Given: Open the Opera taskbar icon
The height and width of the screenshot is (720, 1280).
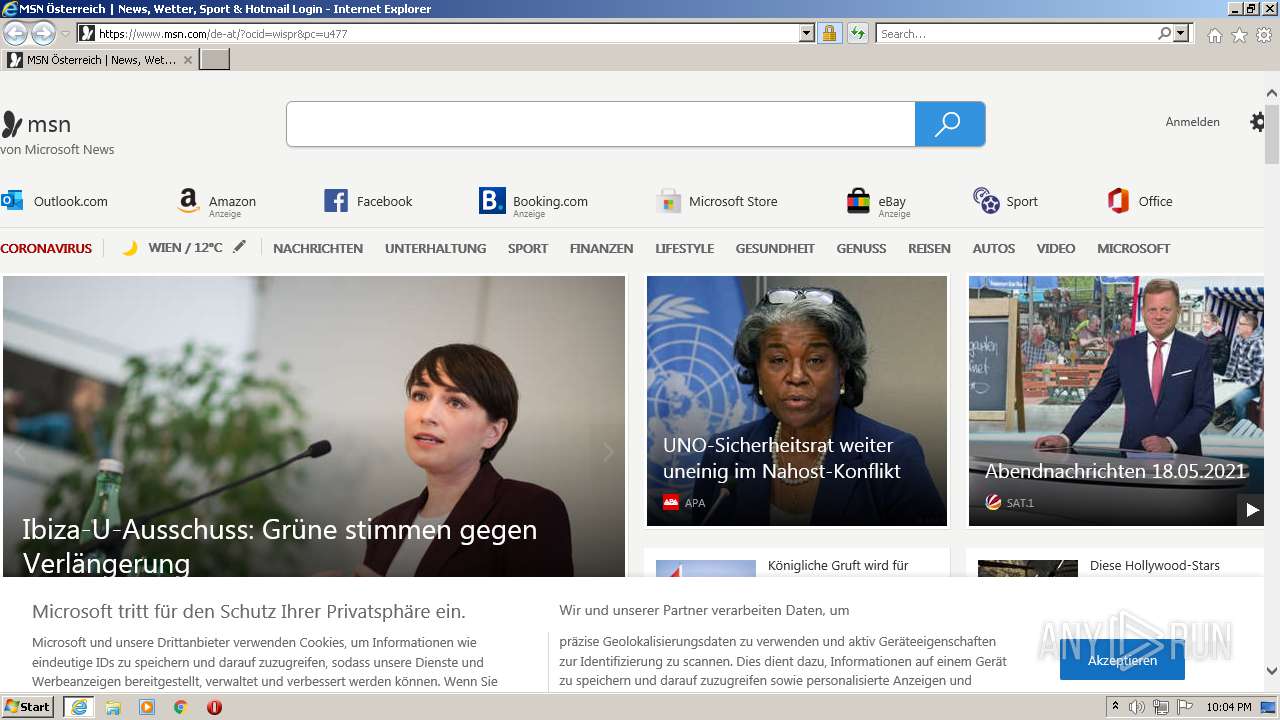Looking at the screenshot, I should point(214,707).
